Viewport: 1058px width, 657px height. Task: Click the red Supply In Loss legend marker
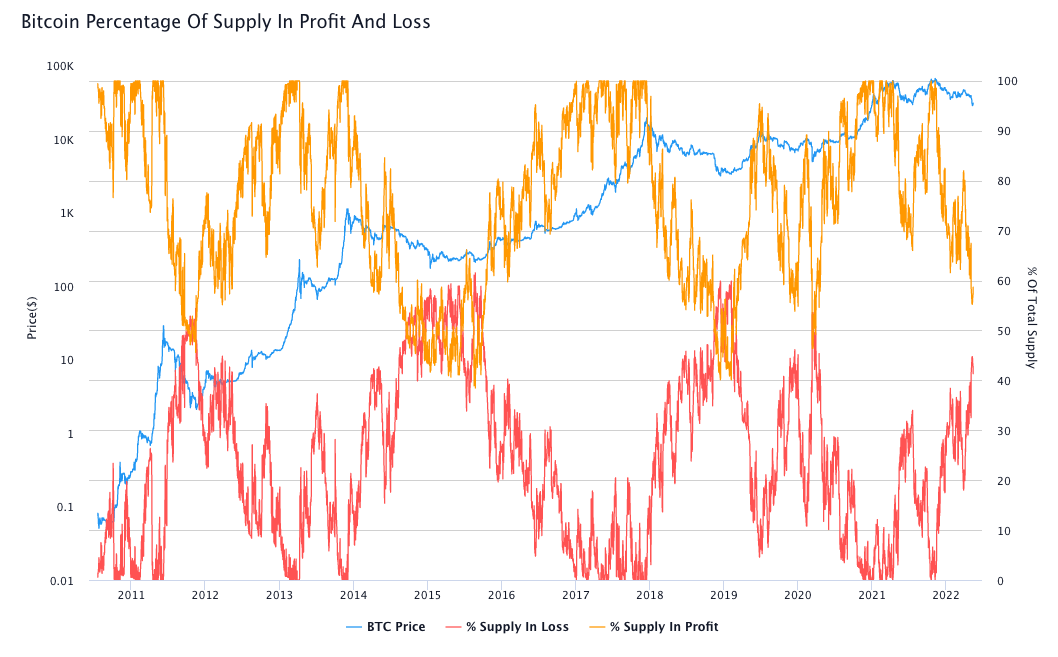click(453, 627)
